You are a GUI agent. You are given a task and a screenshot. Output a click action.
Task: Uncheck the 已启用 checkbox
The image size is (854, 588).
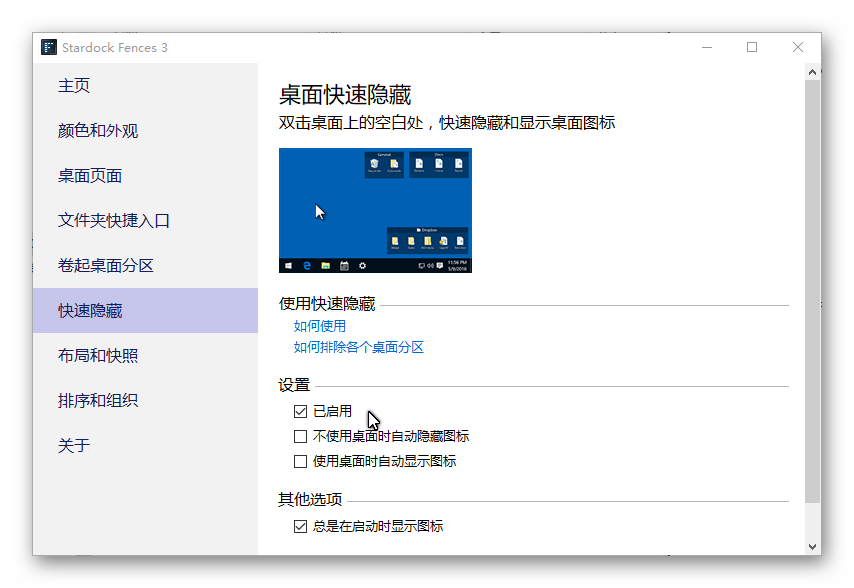[300, 411]
